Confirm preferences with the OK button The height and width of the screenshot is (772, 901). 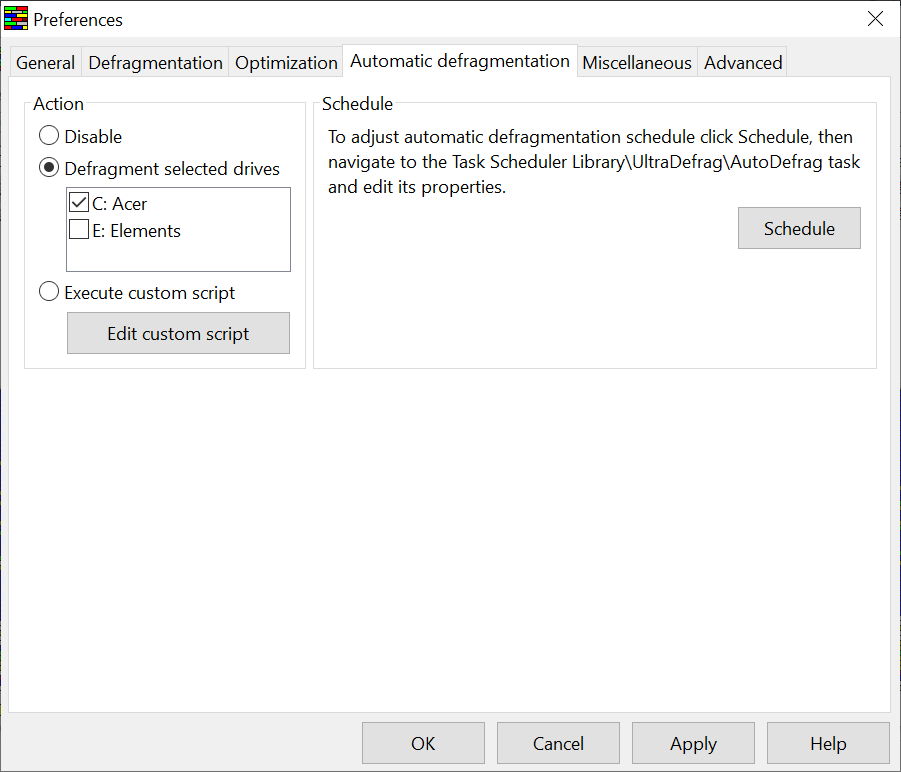pyautogui.click(x=423, y=743)
